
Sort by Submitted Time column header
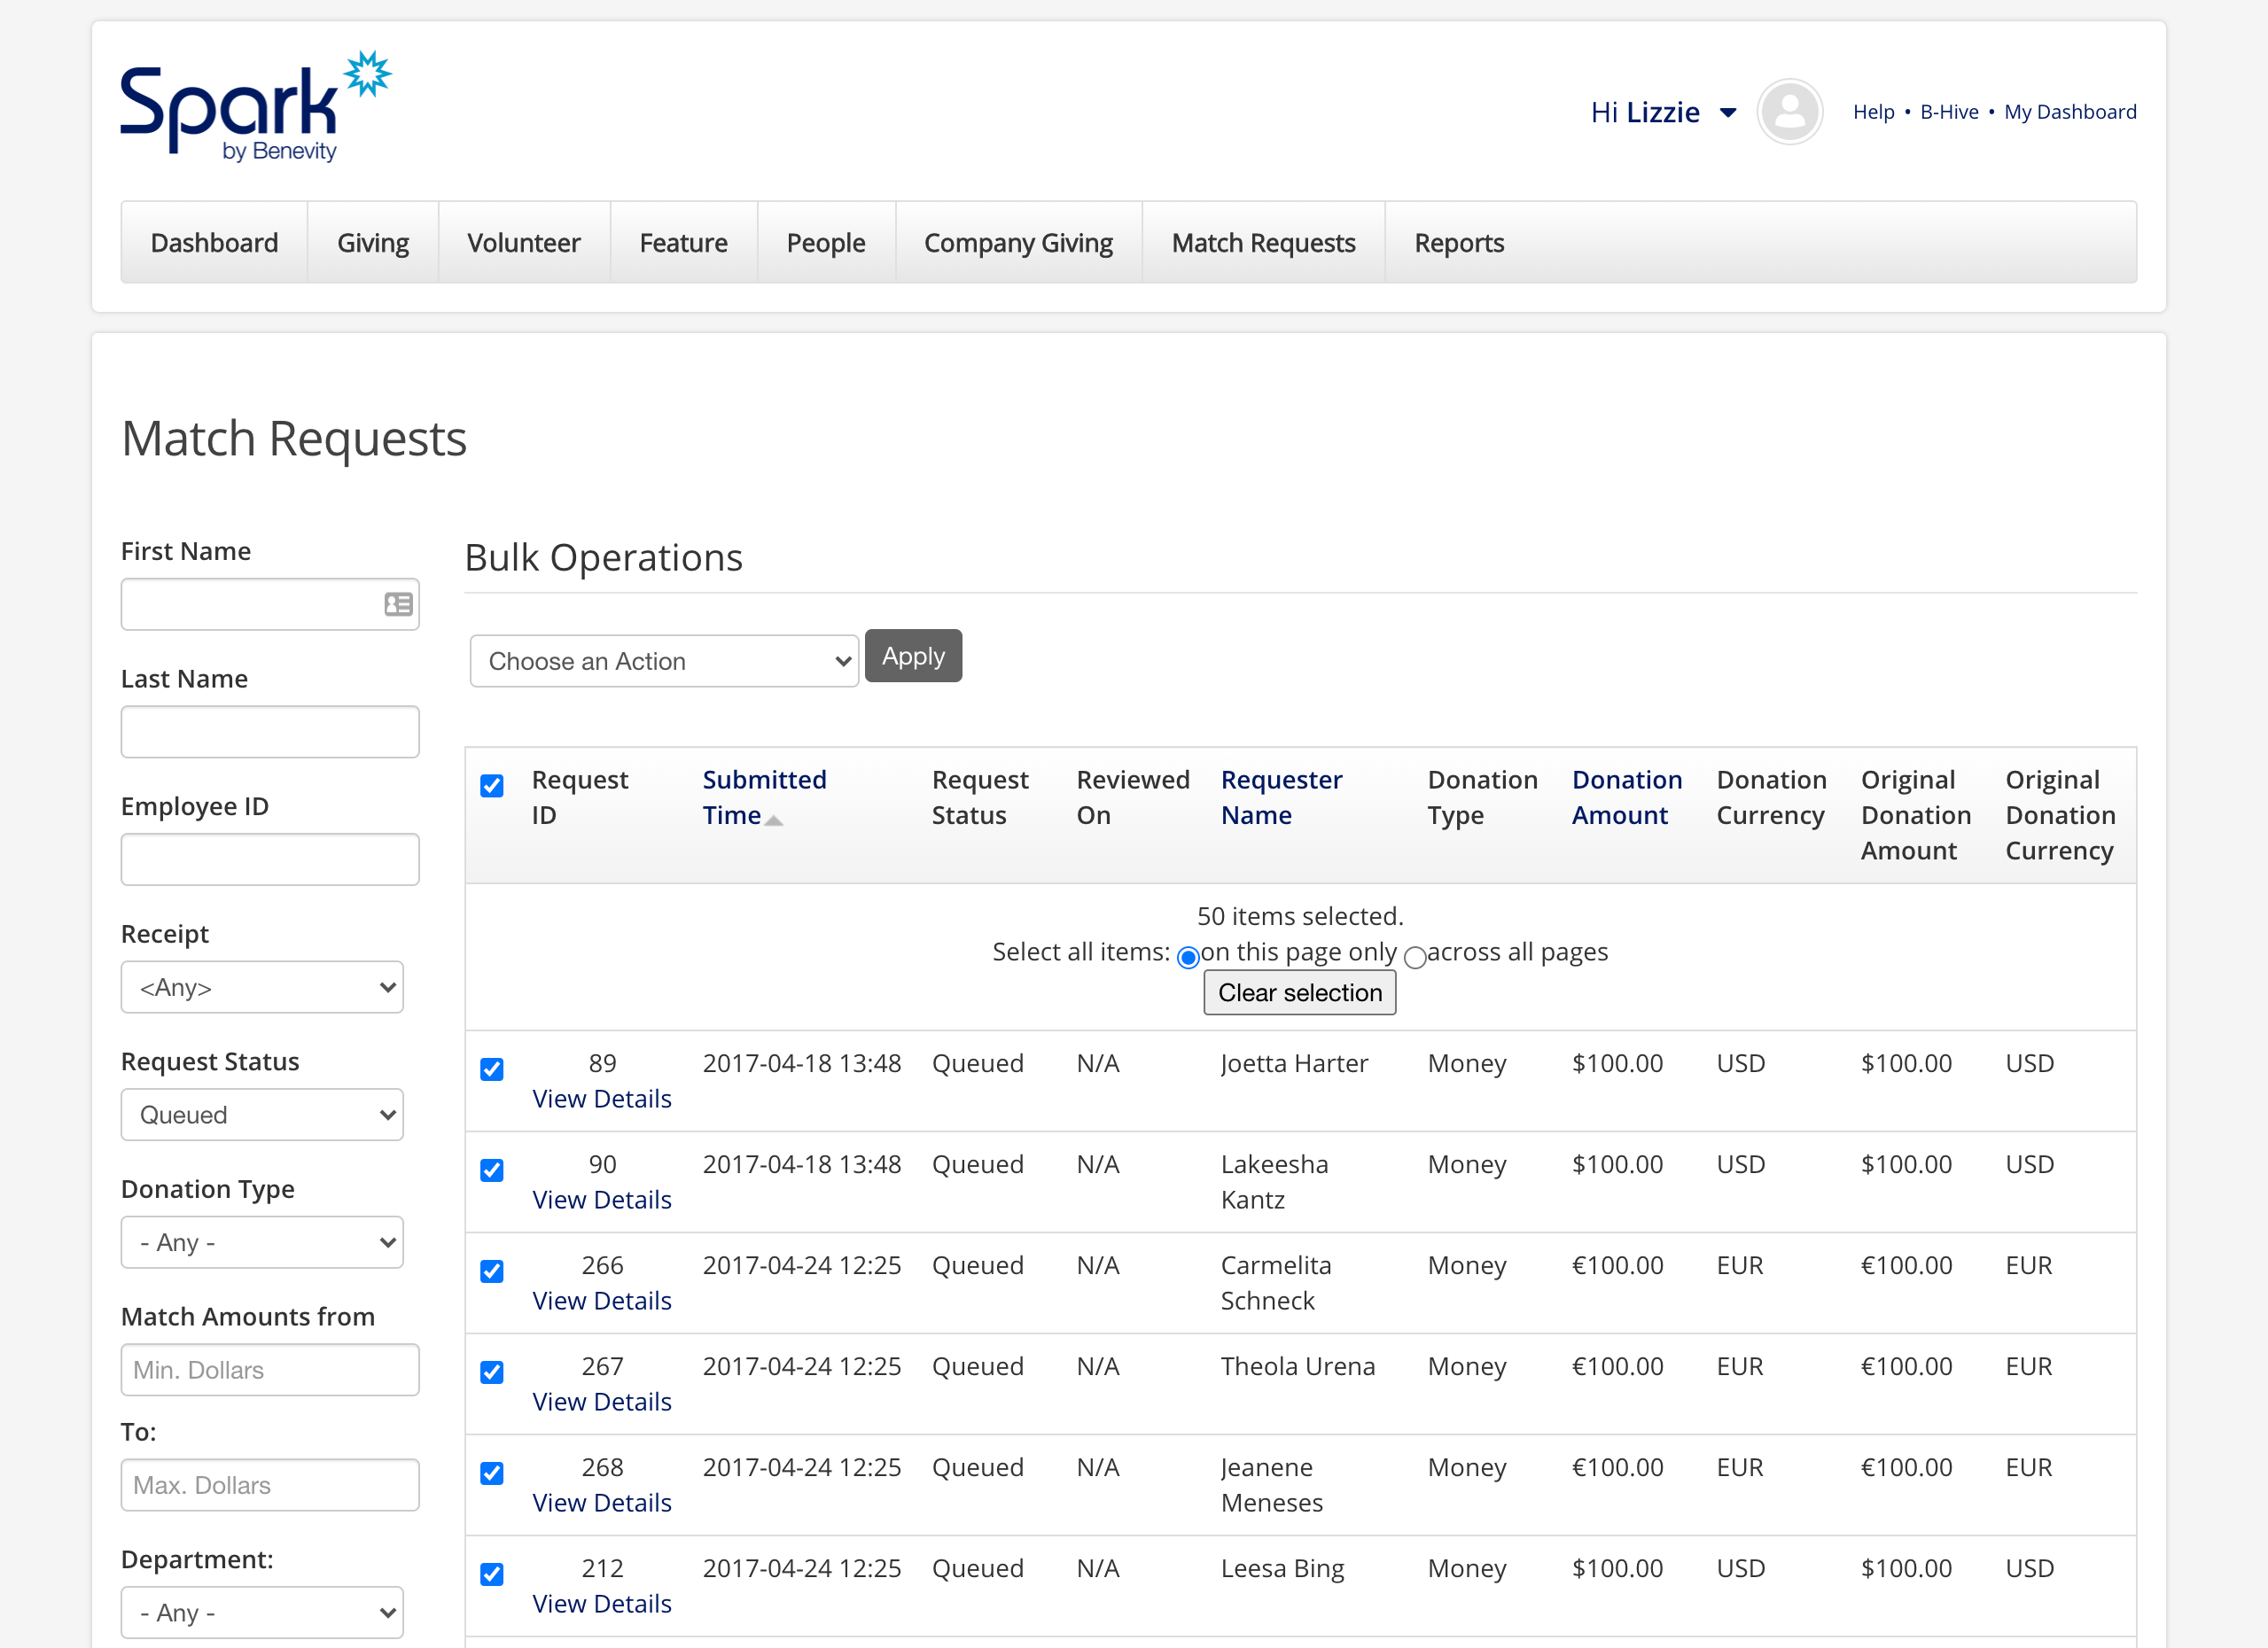click(764, 797)
